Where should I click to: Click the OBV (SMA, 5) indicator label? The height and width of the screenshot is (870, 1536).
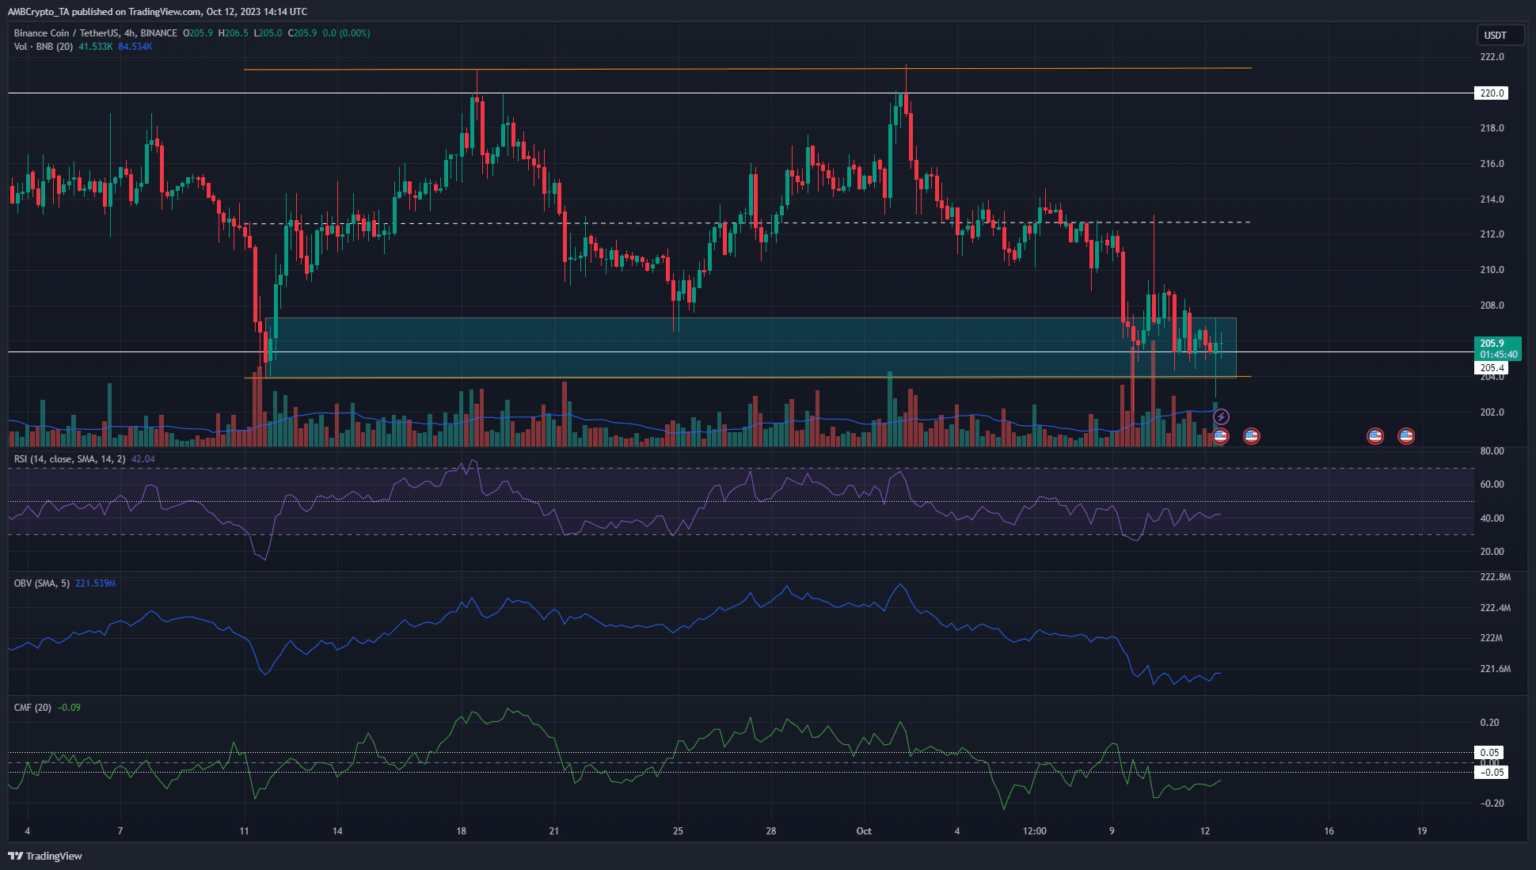[41, 583]
